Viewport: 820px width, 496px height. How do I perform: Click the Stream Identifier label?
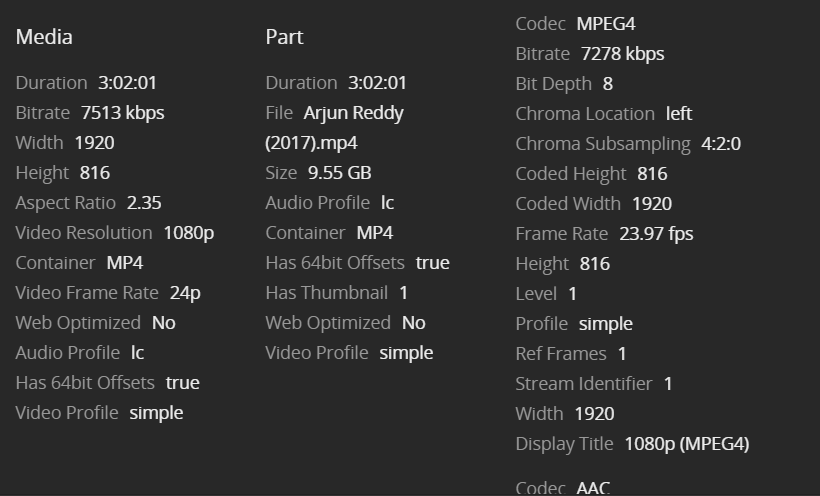[x=584, y=384]
